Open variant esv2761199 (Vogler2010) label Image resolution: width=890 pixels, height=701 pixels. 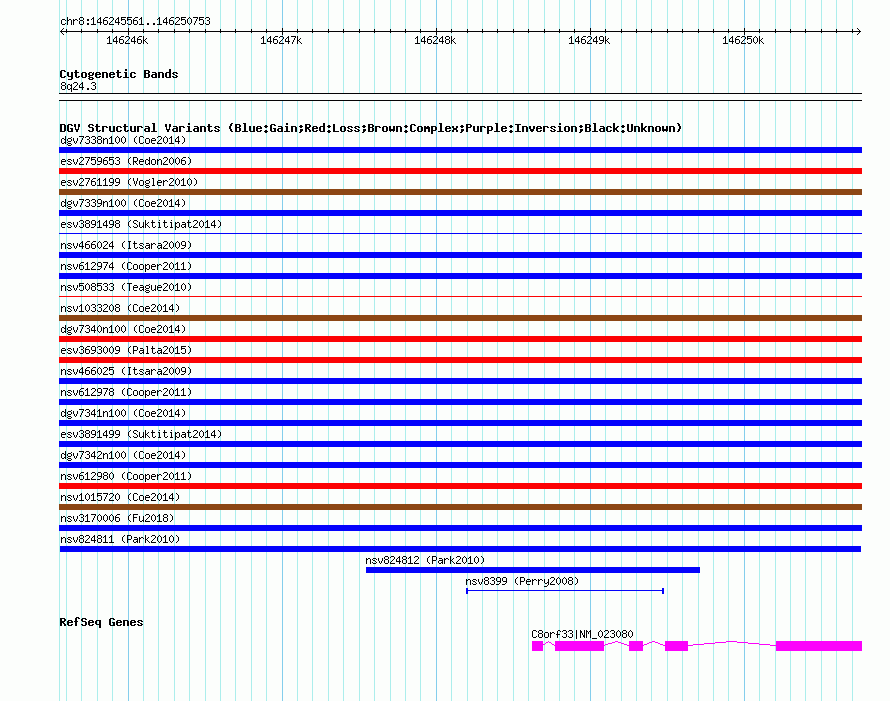coord(129,182)
